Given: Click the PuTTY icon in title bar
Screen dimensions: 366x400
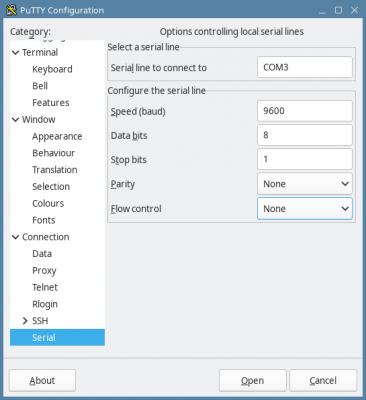Looking at the screenshot, I should [11, 10].
